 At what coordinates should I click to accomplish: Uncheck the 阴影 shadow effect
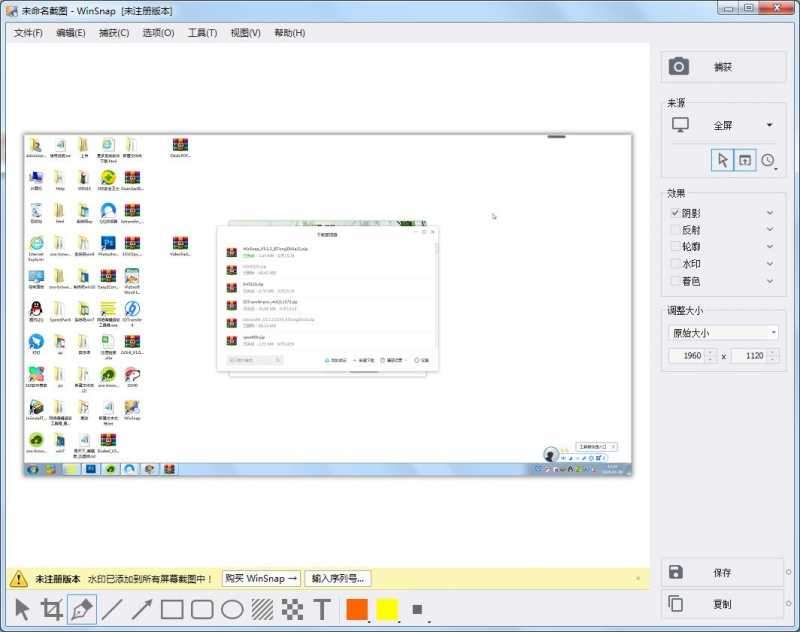(674, 213)
